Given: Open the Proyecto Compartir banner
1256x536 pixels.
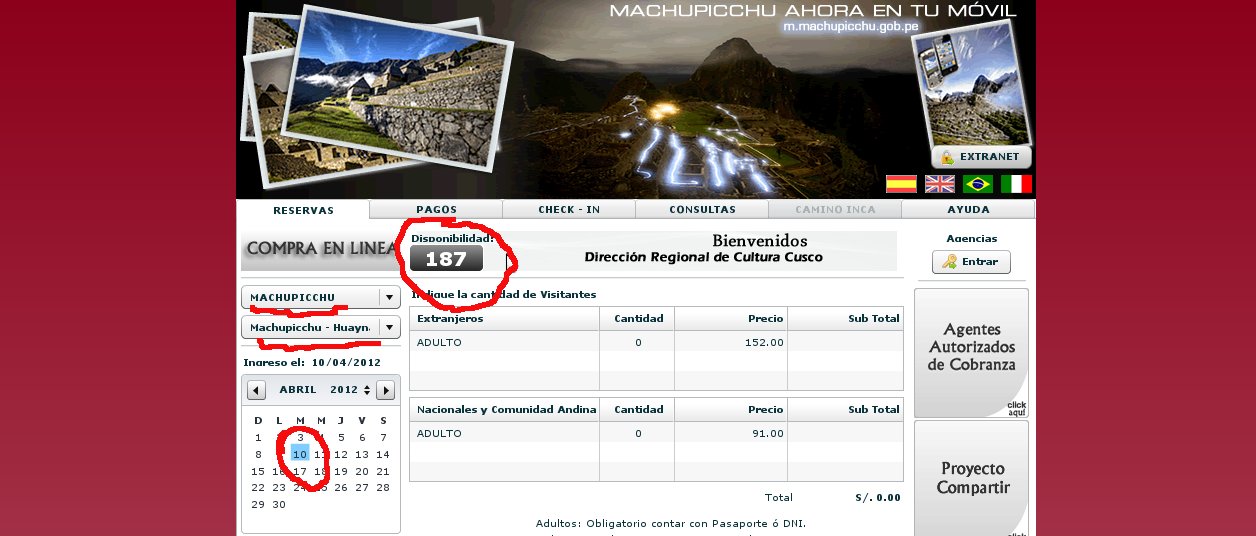Looking at the screenshot, I should [x=971, y=478].
